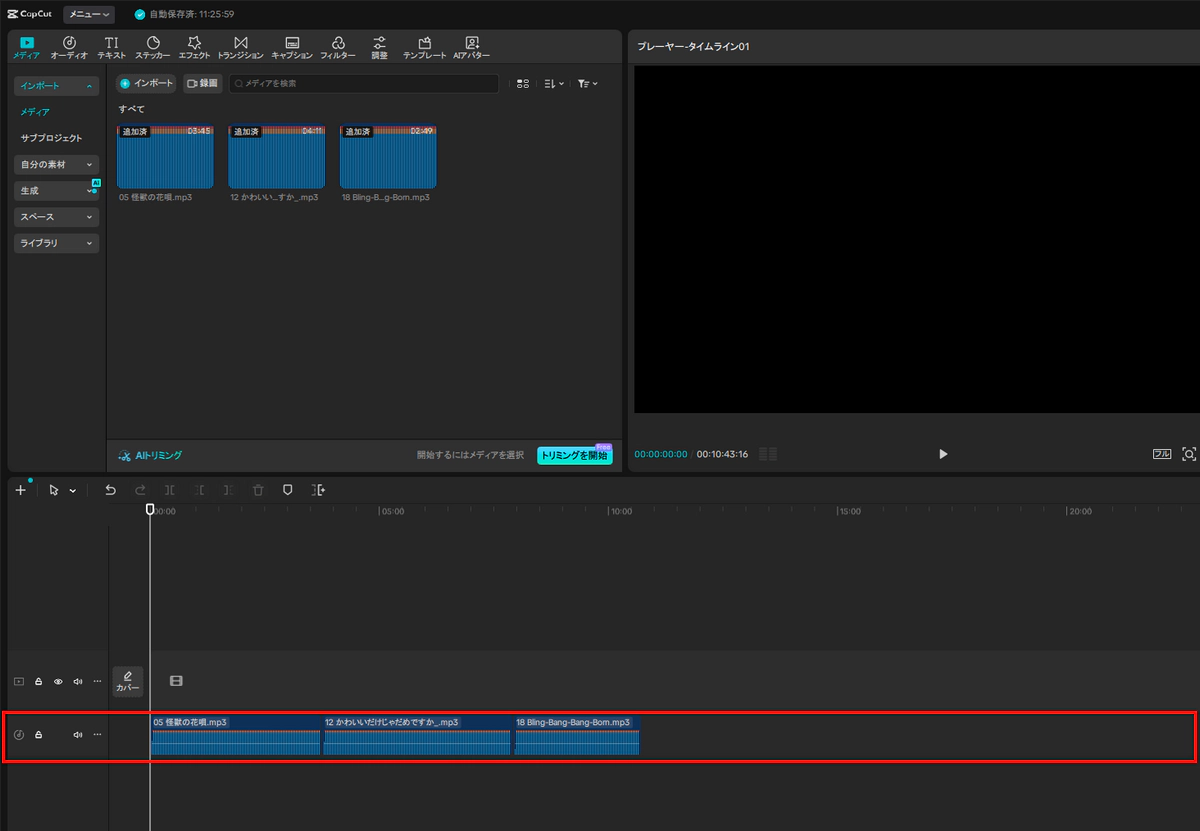
Task: Focus the メディアを検索 search field
Action: coord(364,84)
